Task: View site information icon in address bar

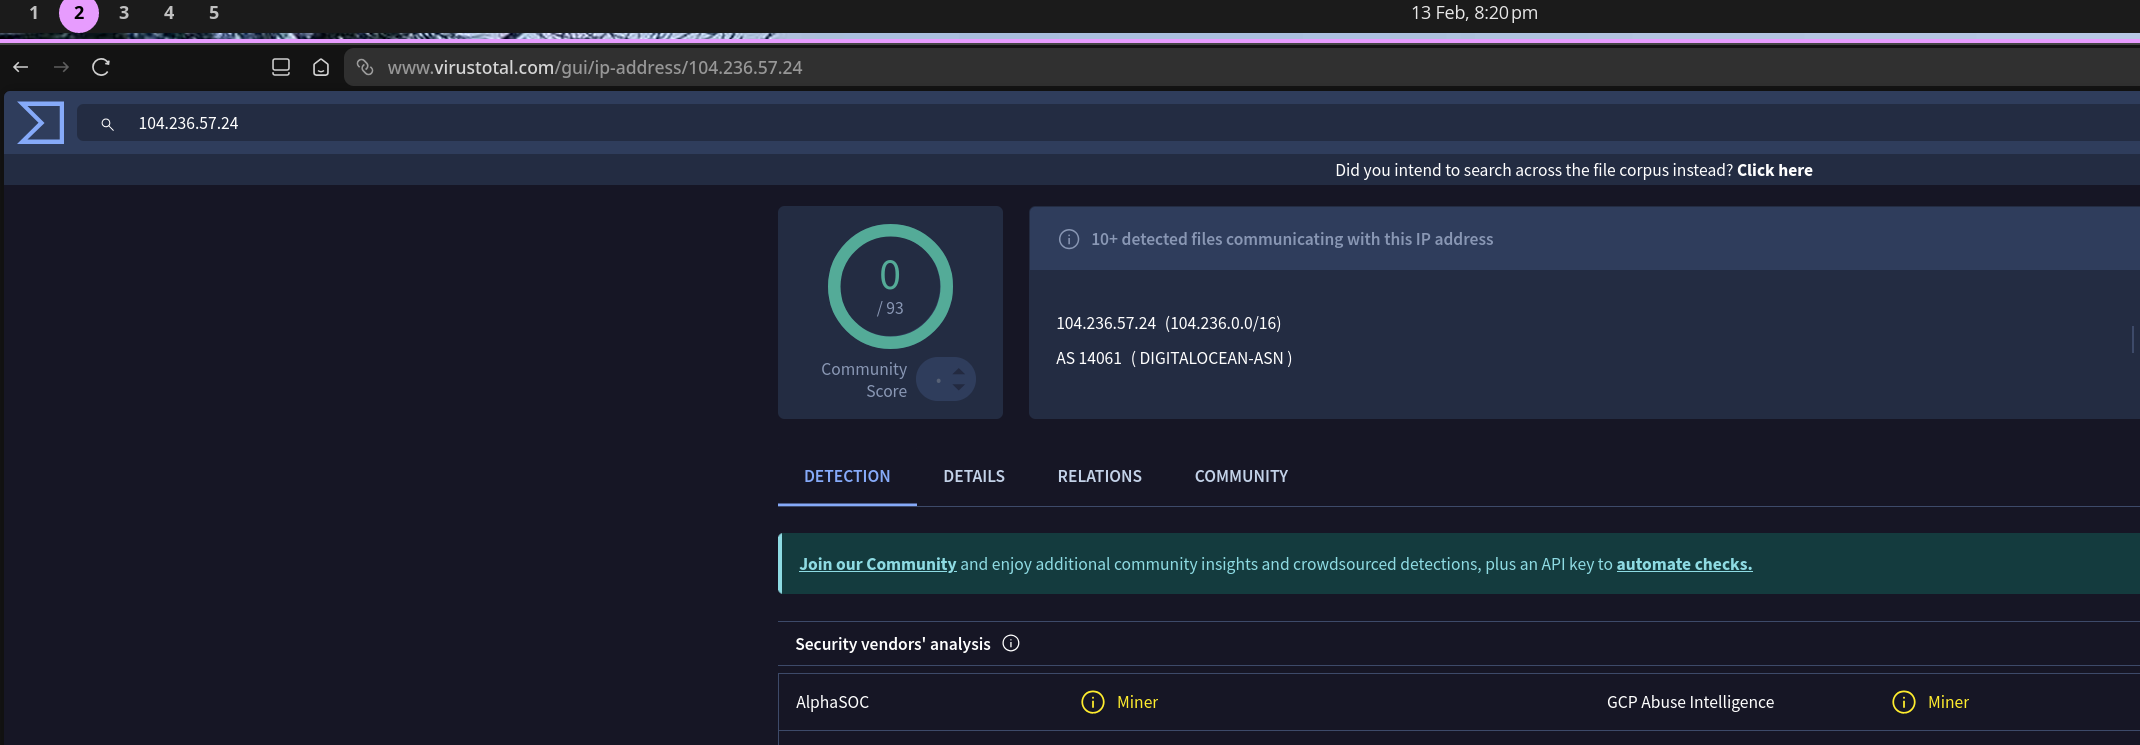Action: pyautogui.click(x=366, y=67)
